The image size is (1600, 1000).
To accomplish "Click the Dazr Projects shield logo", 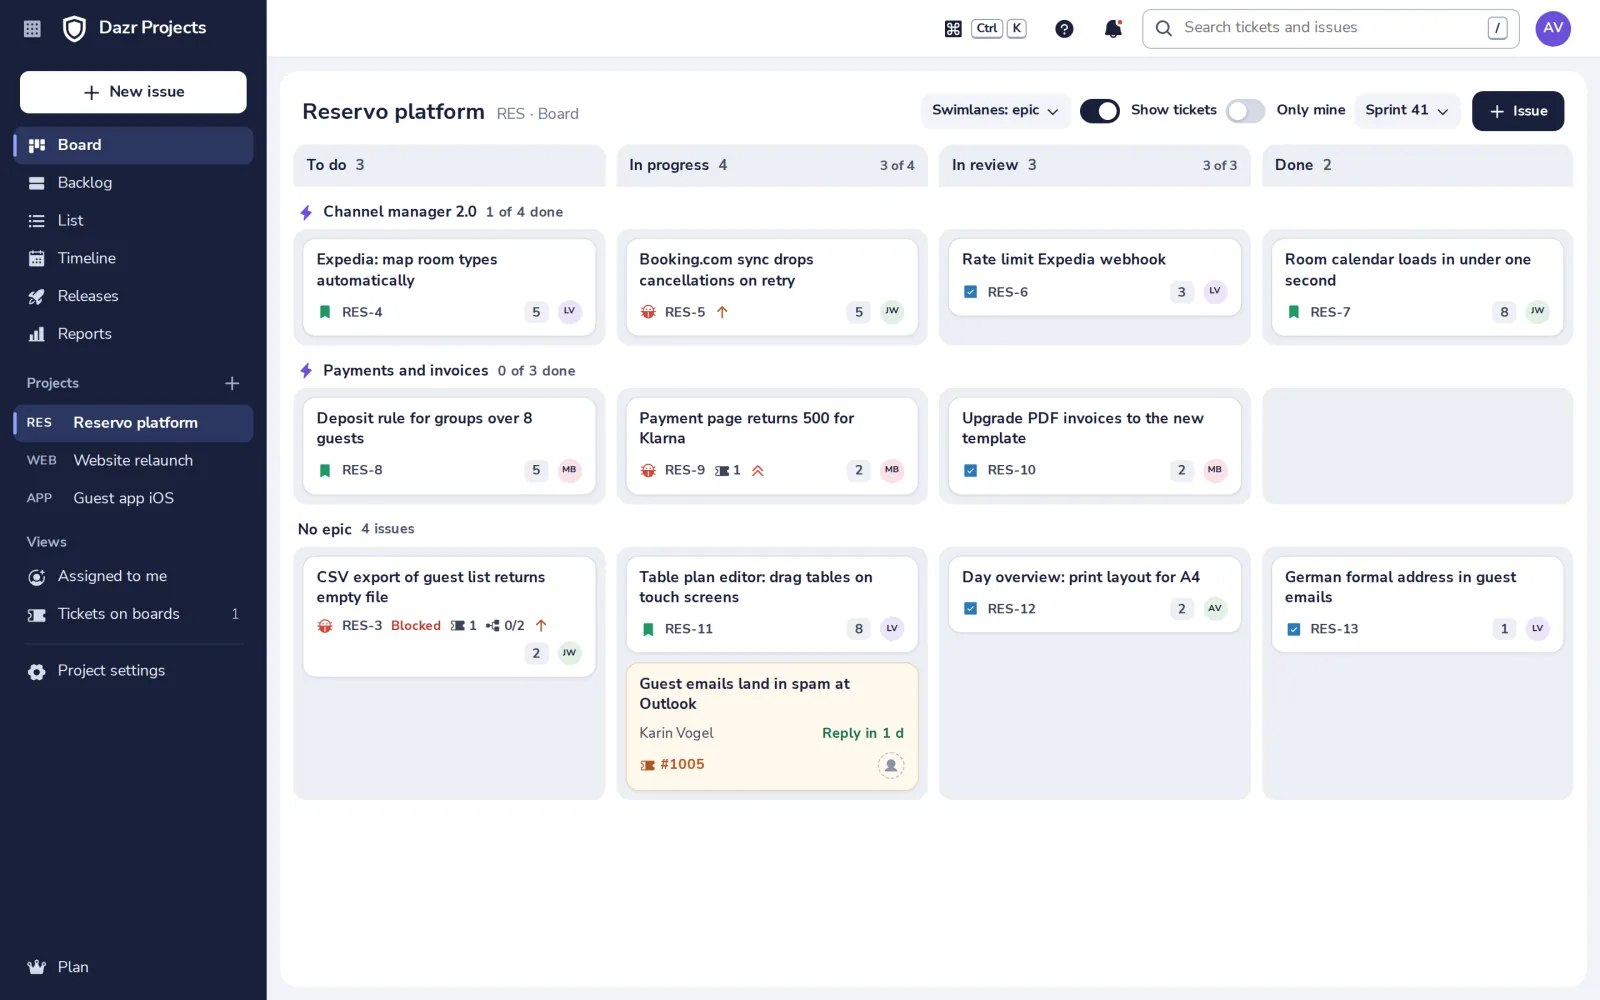I will (74, 29).
